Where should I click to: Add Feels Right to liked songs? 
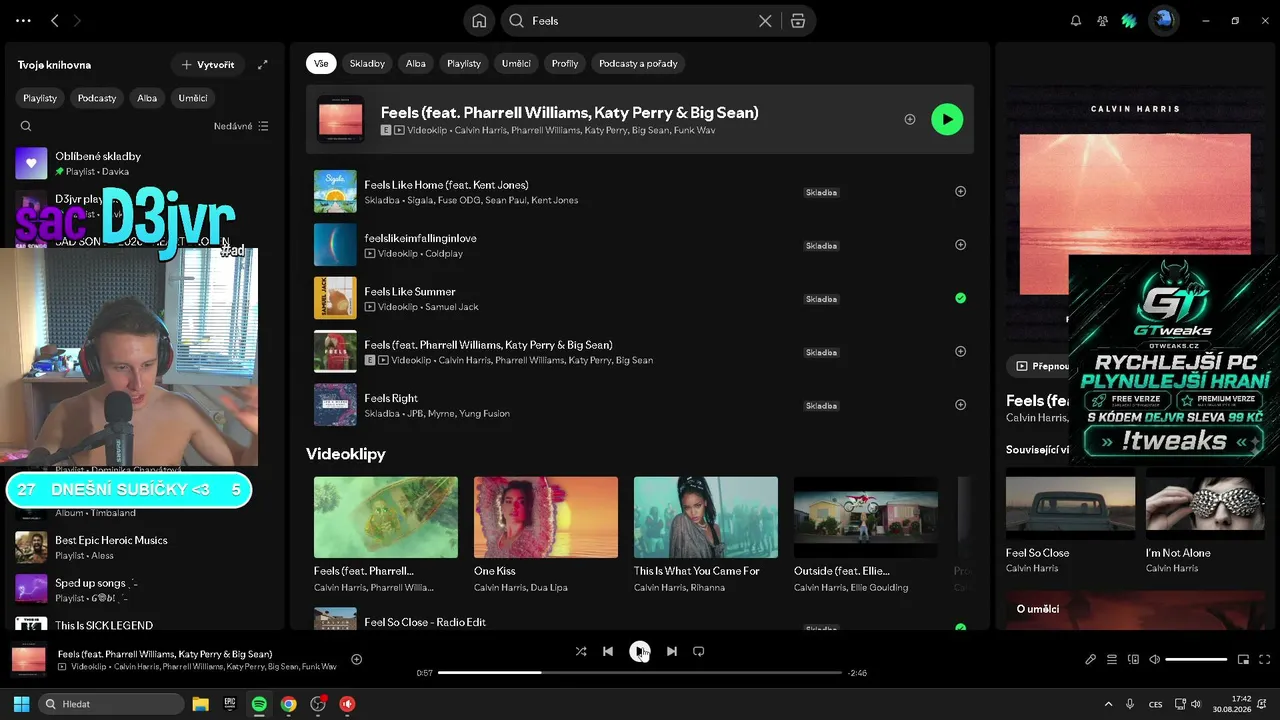point(960,405)
